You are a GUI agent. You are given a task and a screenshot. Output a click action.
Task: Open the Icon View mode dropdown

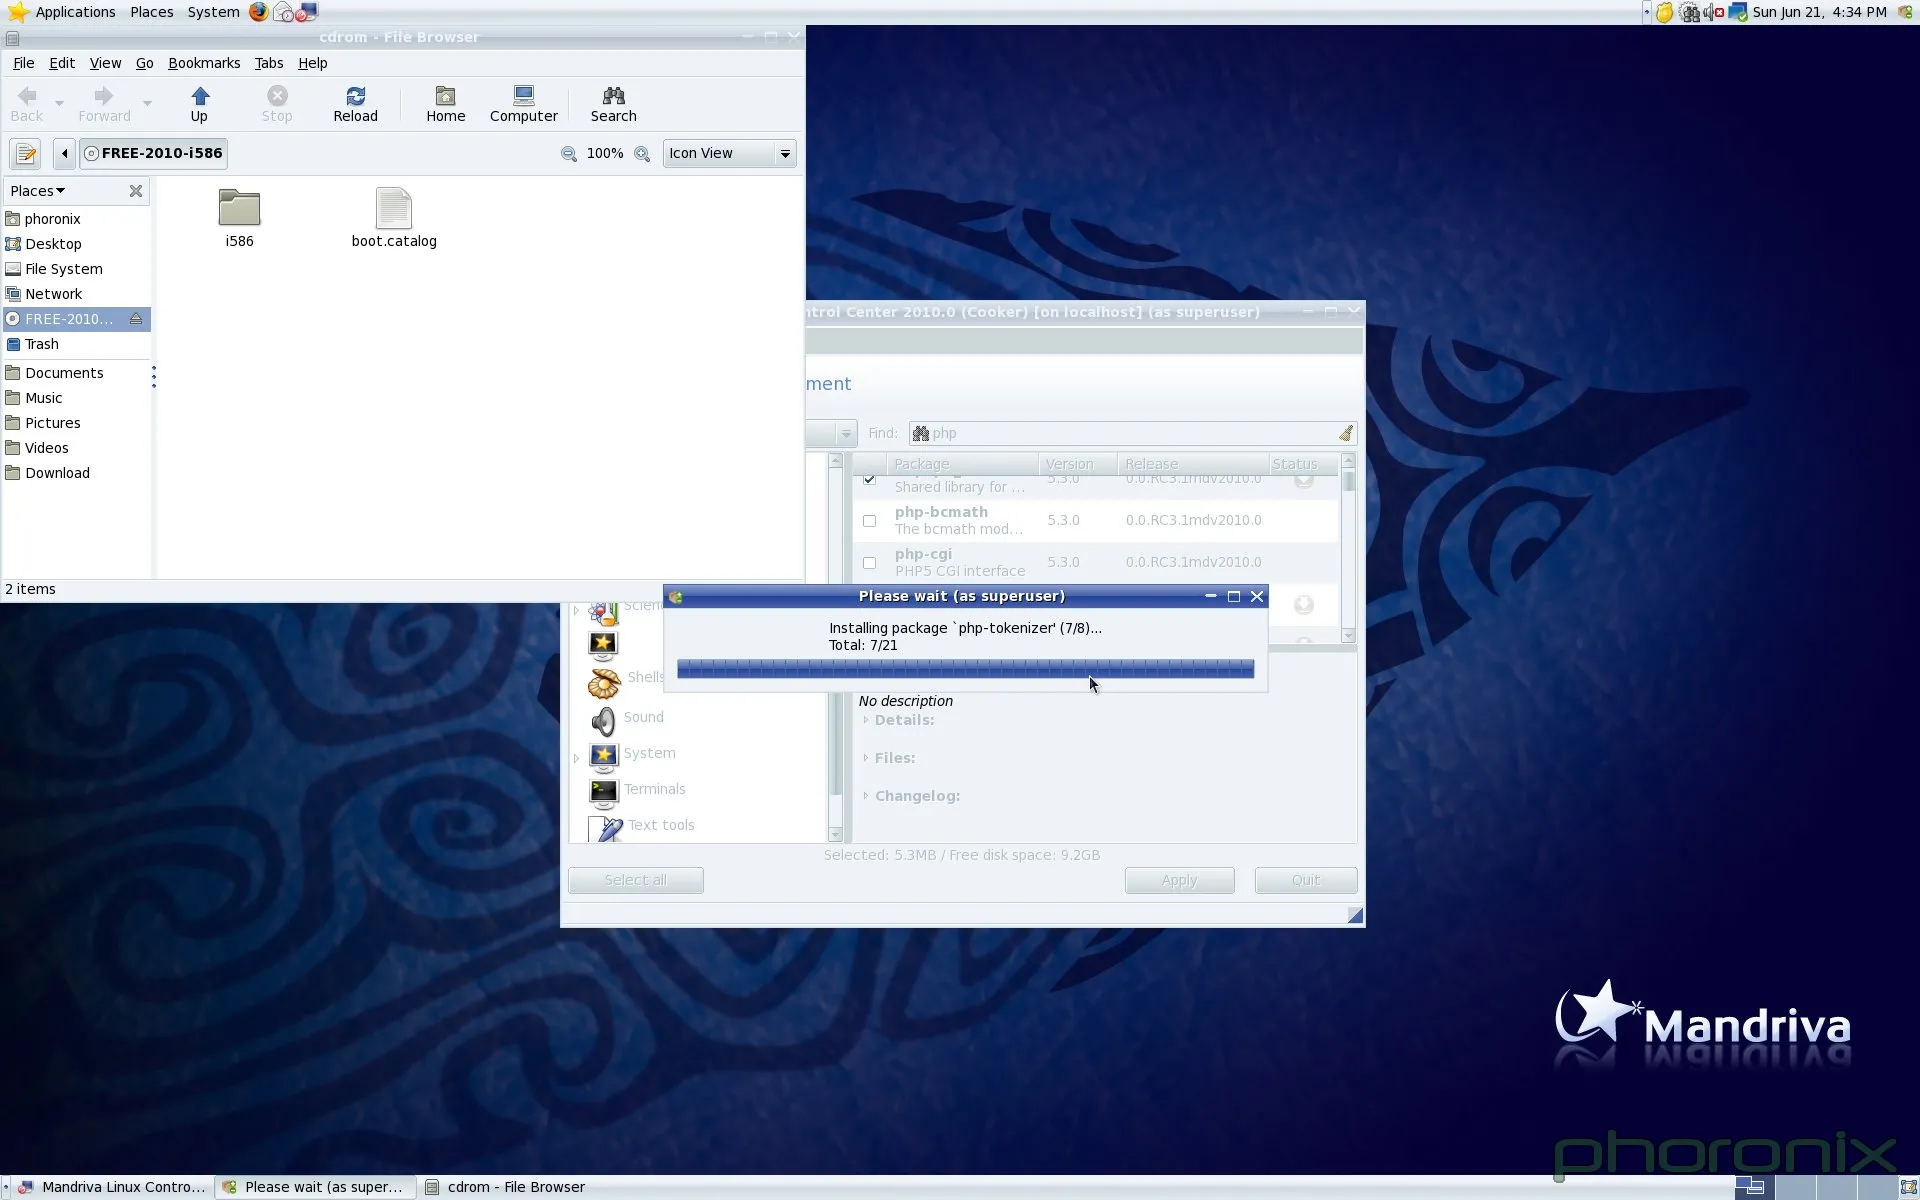729,153
